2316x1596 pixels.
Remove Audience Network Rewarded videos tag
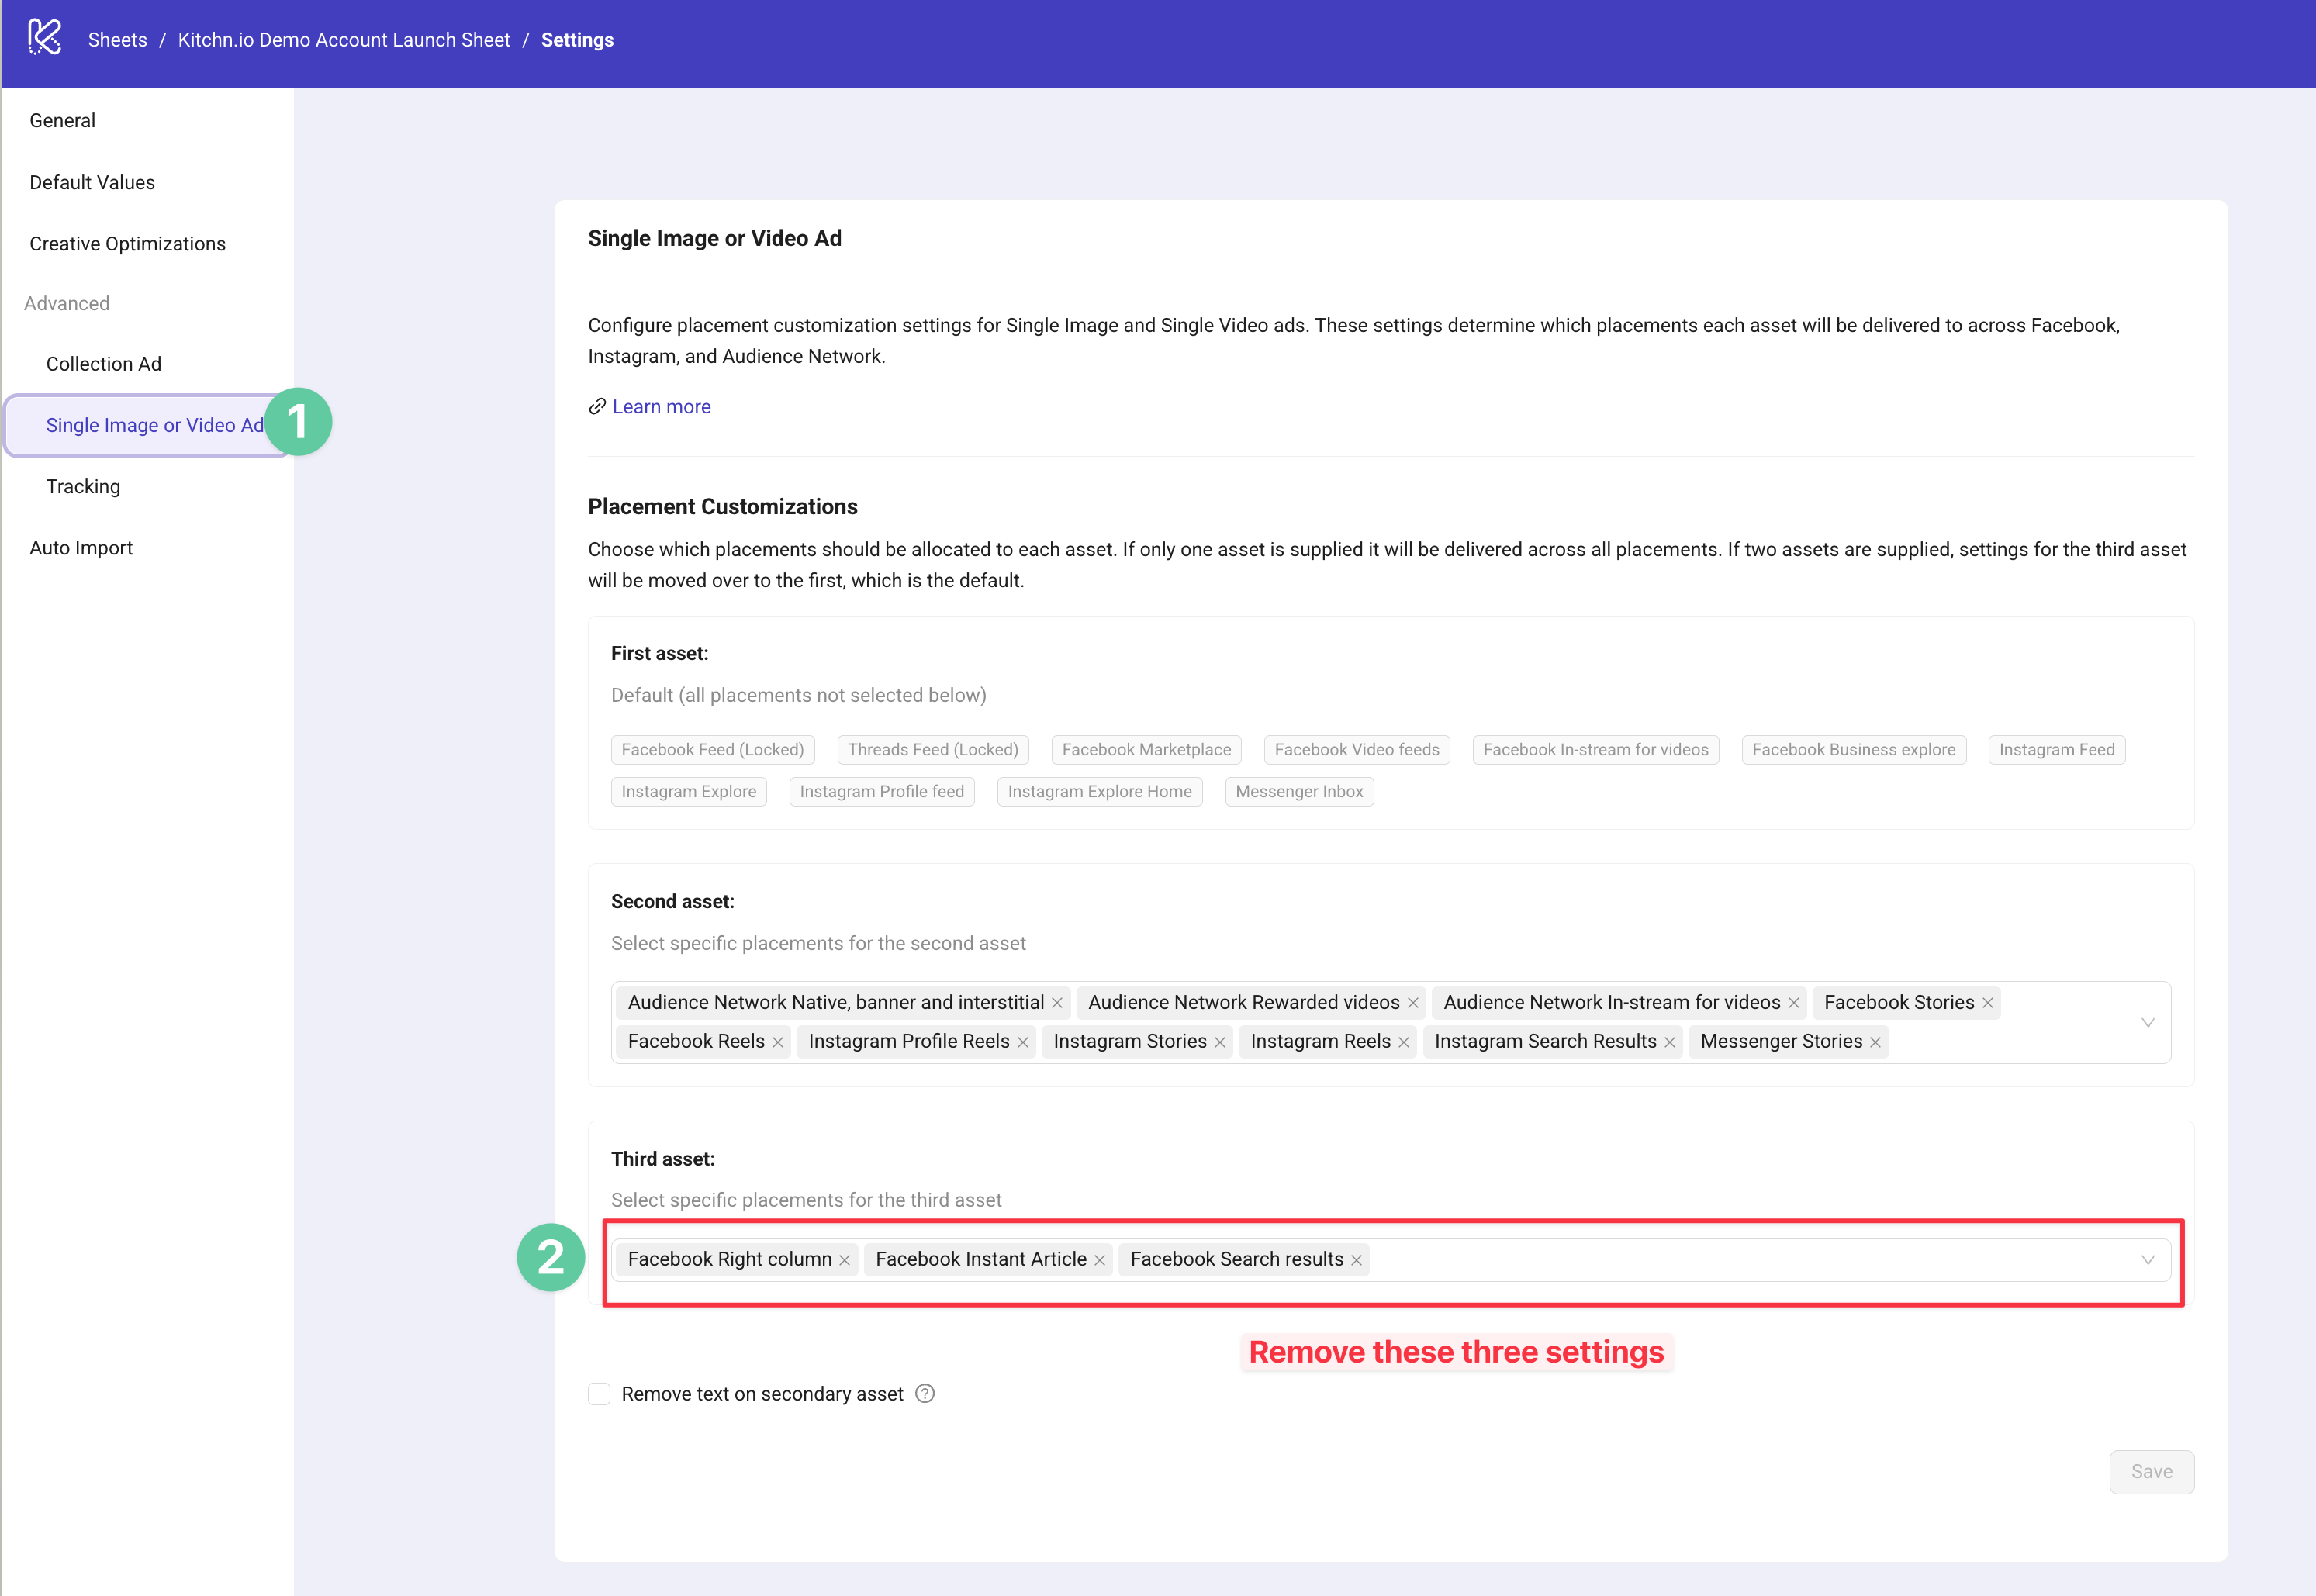pos(1413,1003)
